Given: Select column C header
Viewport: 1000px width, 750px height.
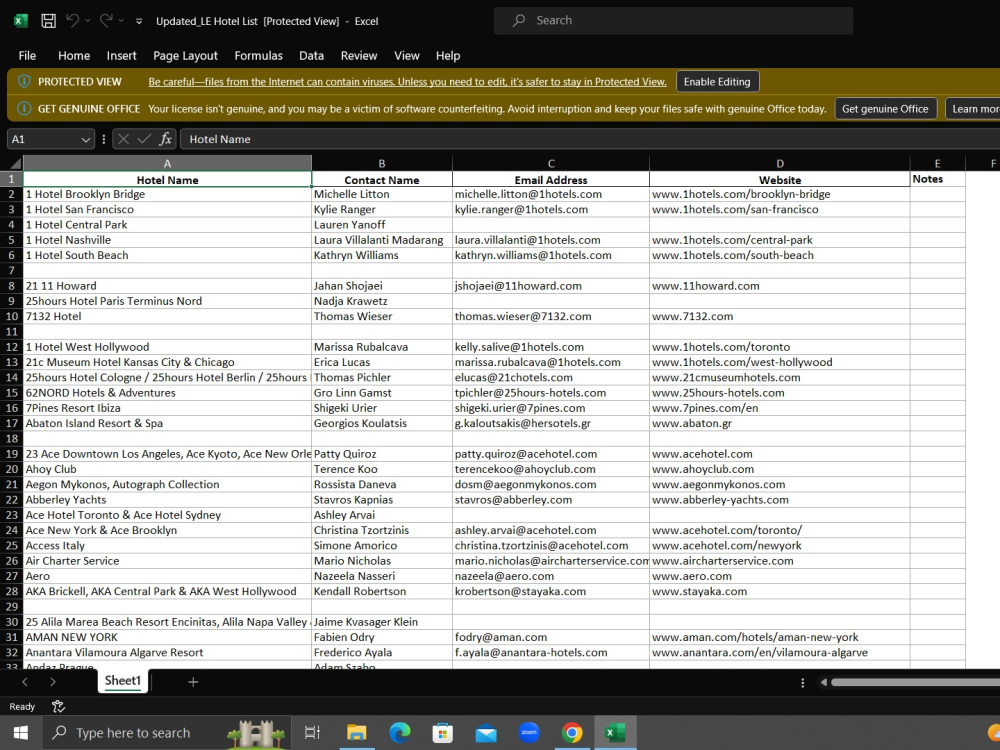Looking at the screenshot, I should (551, 163).
